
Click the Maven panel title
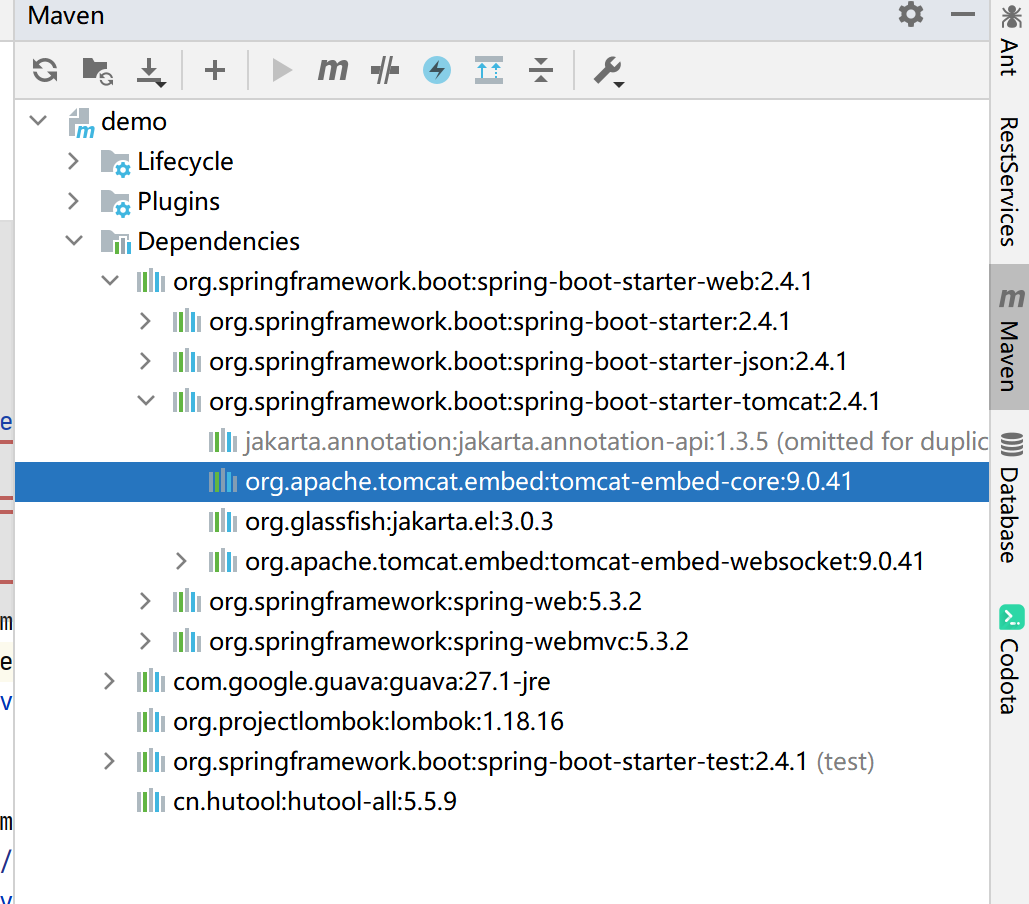pos(66,15)
